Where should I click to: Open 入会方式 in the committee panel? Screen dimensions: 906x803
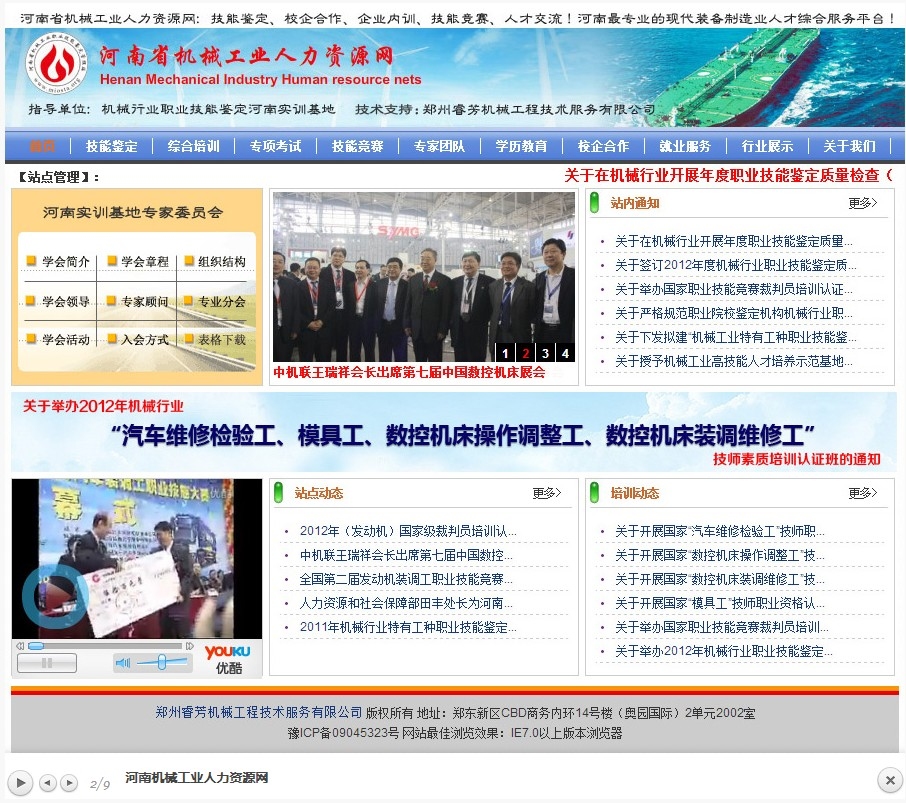pos(144,340)
